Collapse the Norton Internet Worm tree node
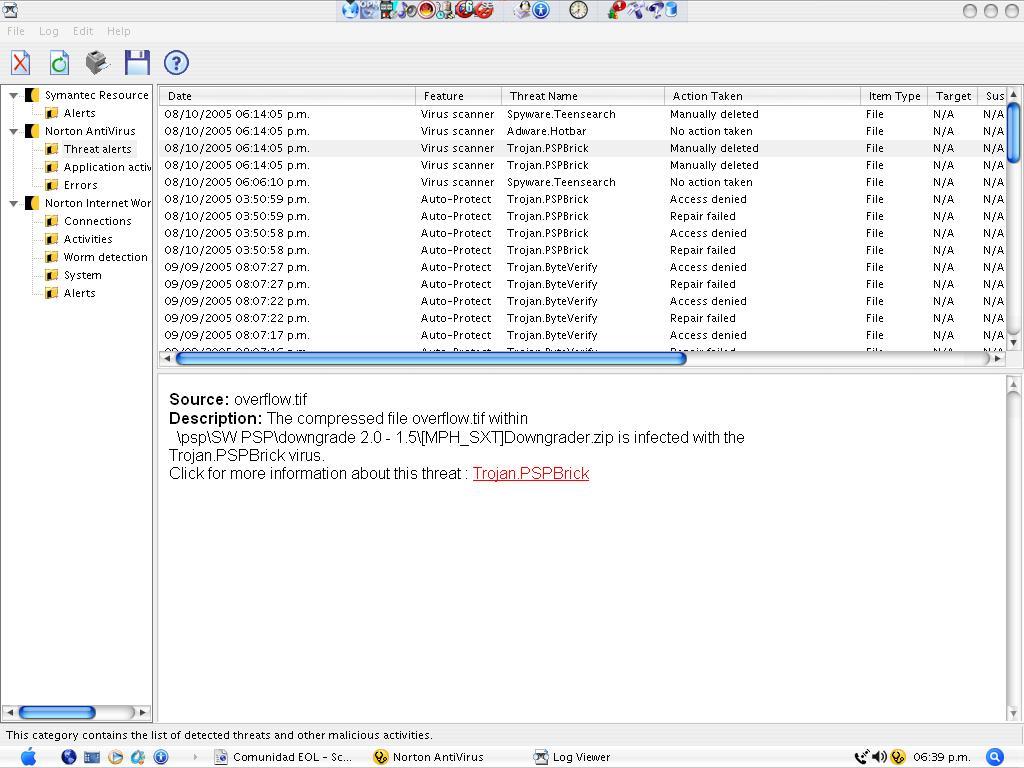The width and height of the screenshot is (1024, 768). 13,203
